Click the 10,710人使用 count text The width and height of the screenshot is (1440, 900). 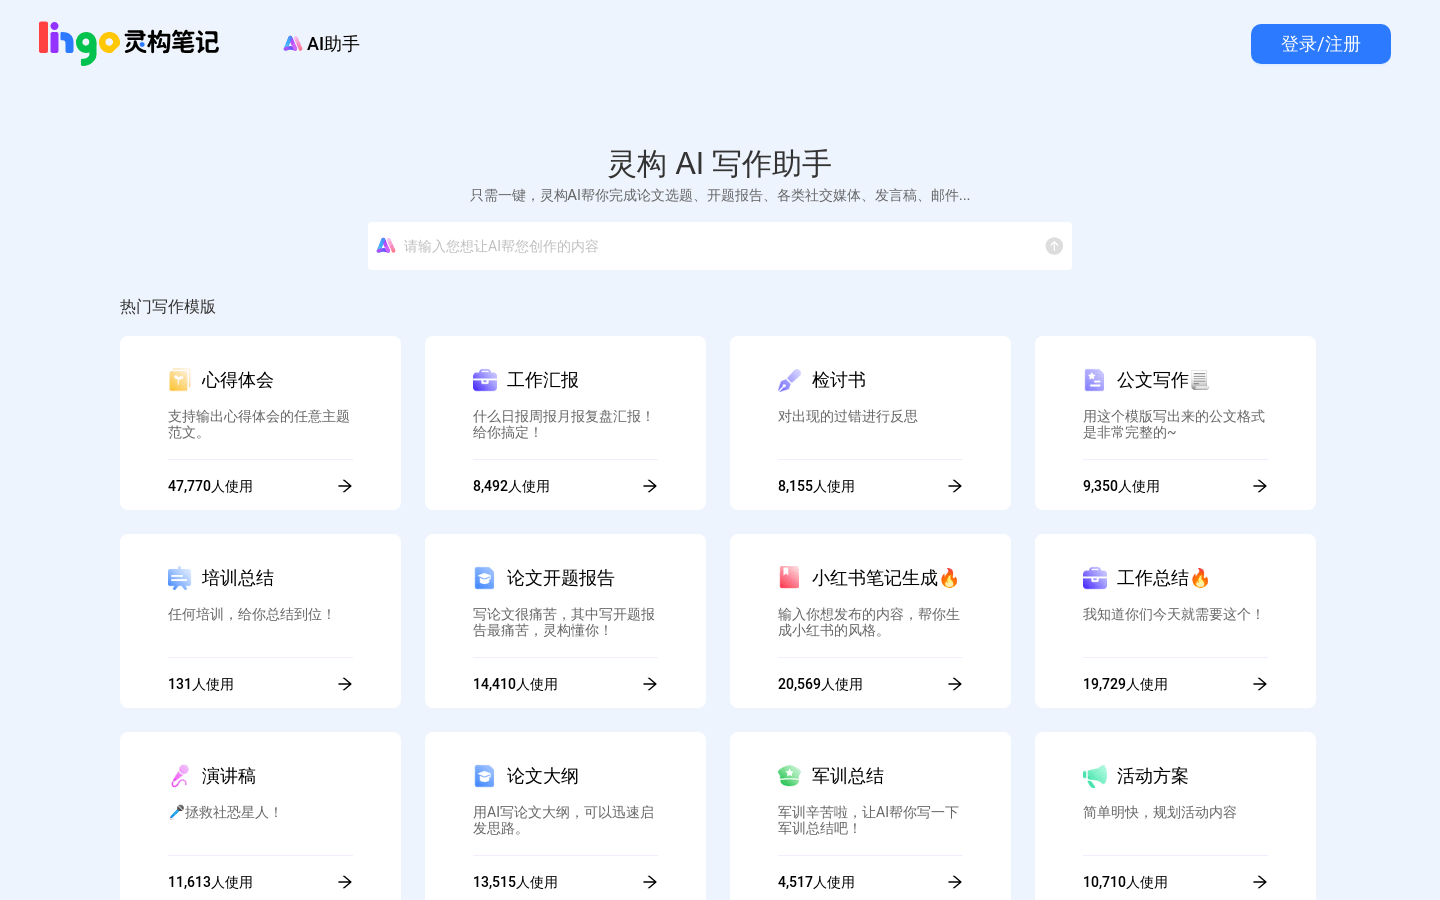coord(1125,882)
